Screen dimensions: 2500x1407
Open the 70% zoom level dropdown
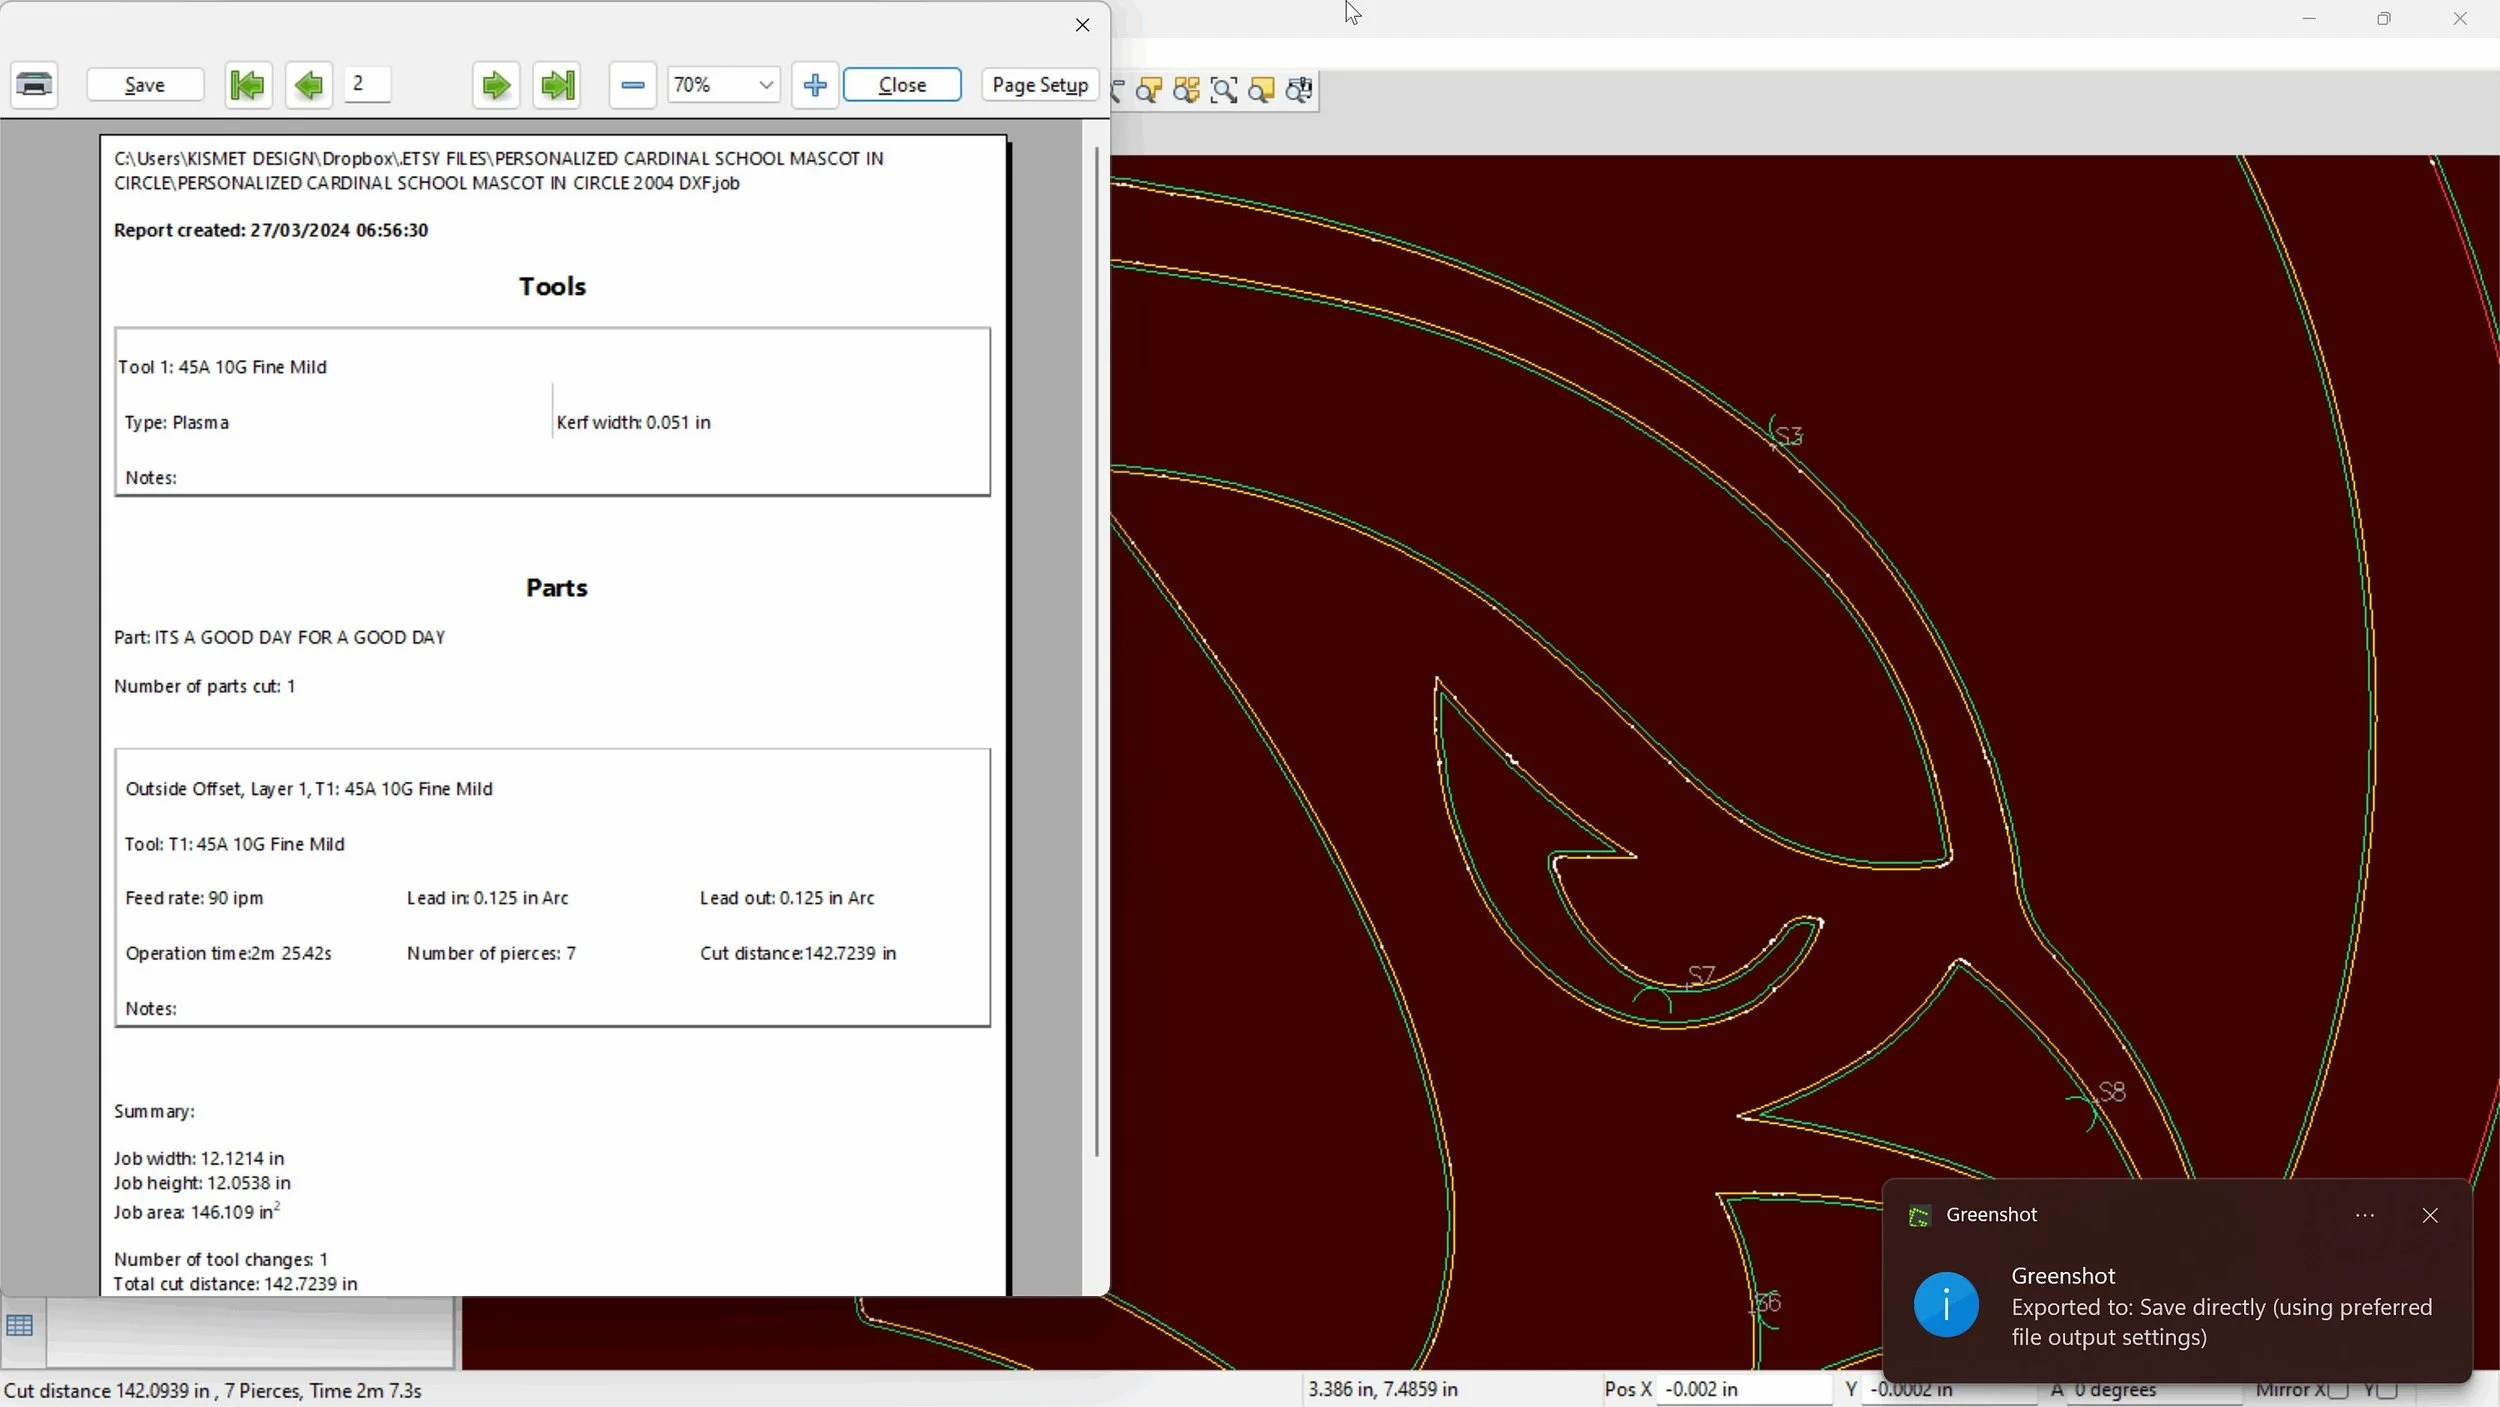pos(765,85)
